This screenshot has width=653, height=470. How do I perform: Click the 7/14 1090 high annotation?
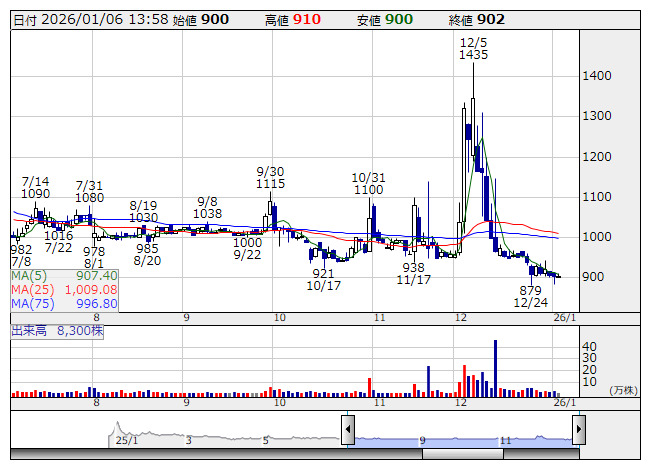coord(36,187)
